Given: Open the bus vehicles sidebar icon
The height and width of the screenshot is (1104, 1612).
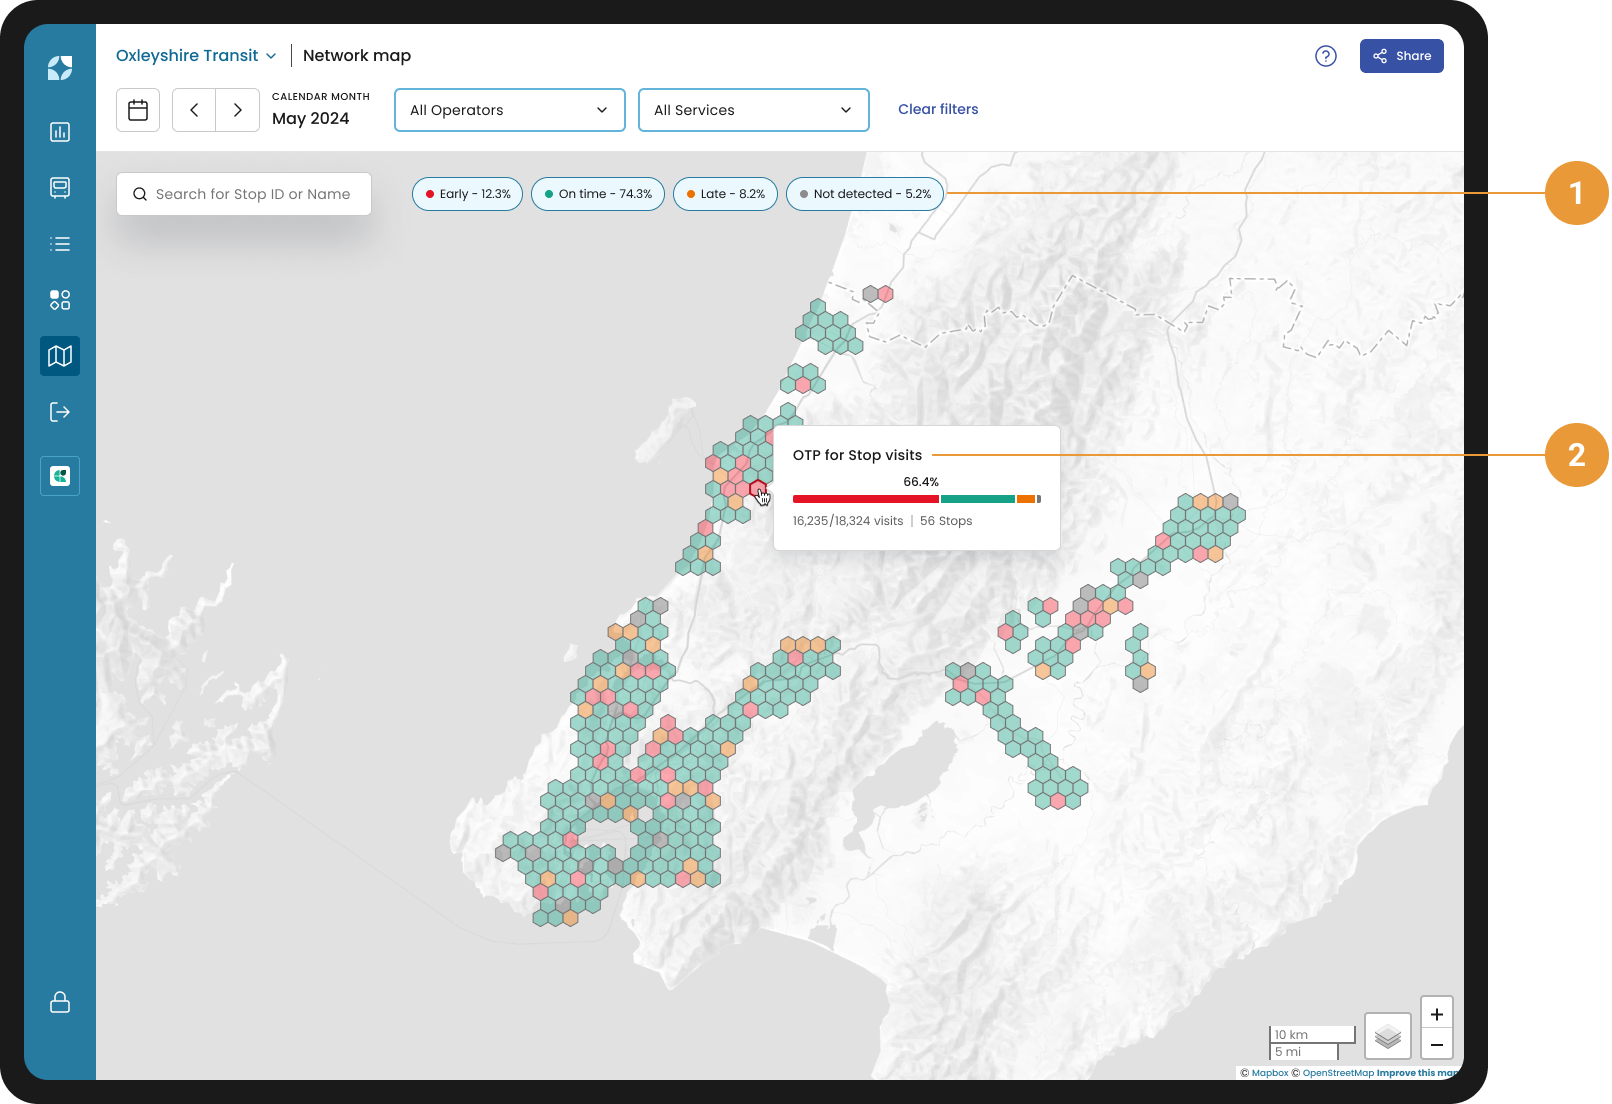Looking at the screenshot, I should pos(60,188).
